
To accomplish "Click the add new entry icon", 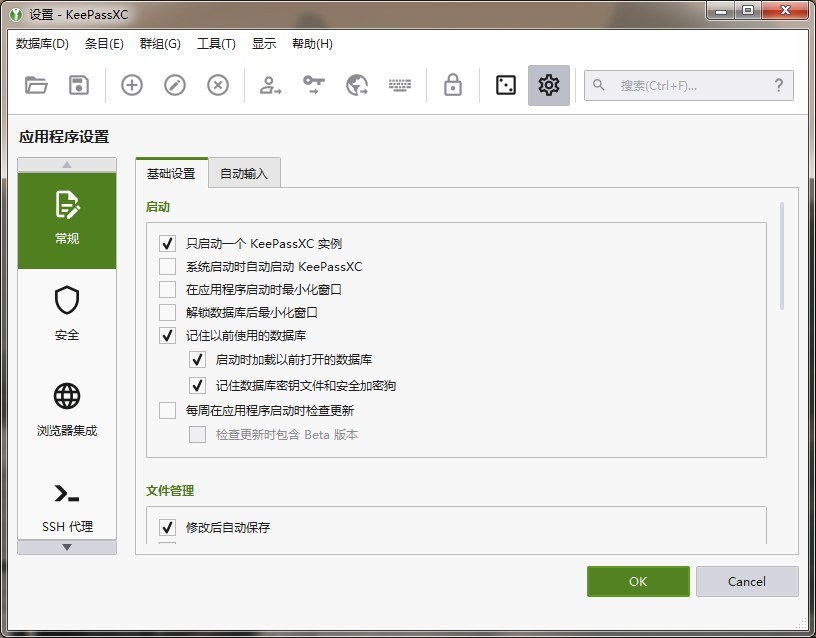I will tap(132, 85).
